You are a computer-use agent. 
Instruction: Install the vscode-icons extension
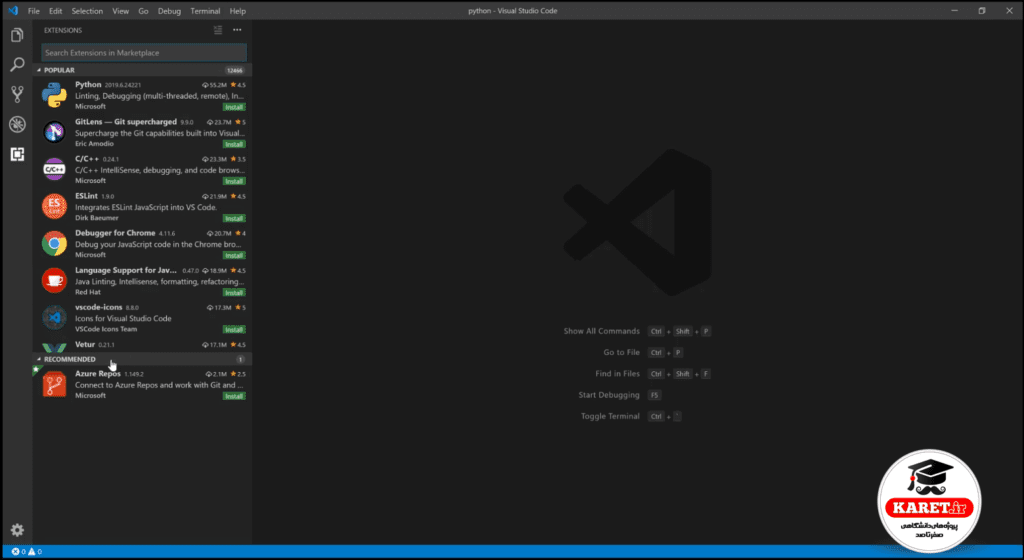[x=234, y=330]
